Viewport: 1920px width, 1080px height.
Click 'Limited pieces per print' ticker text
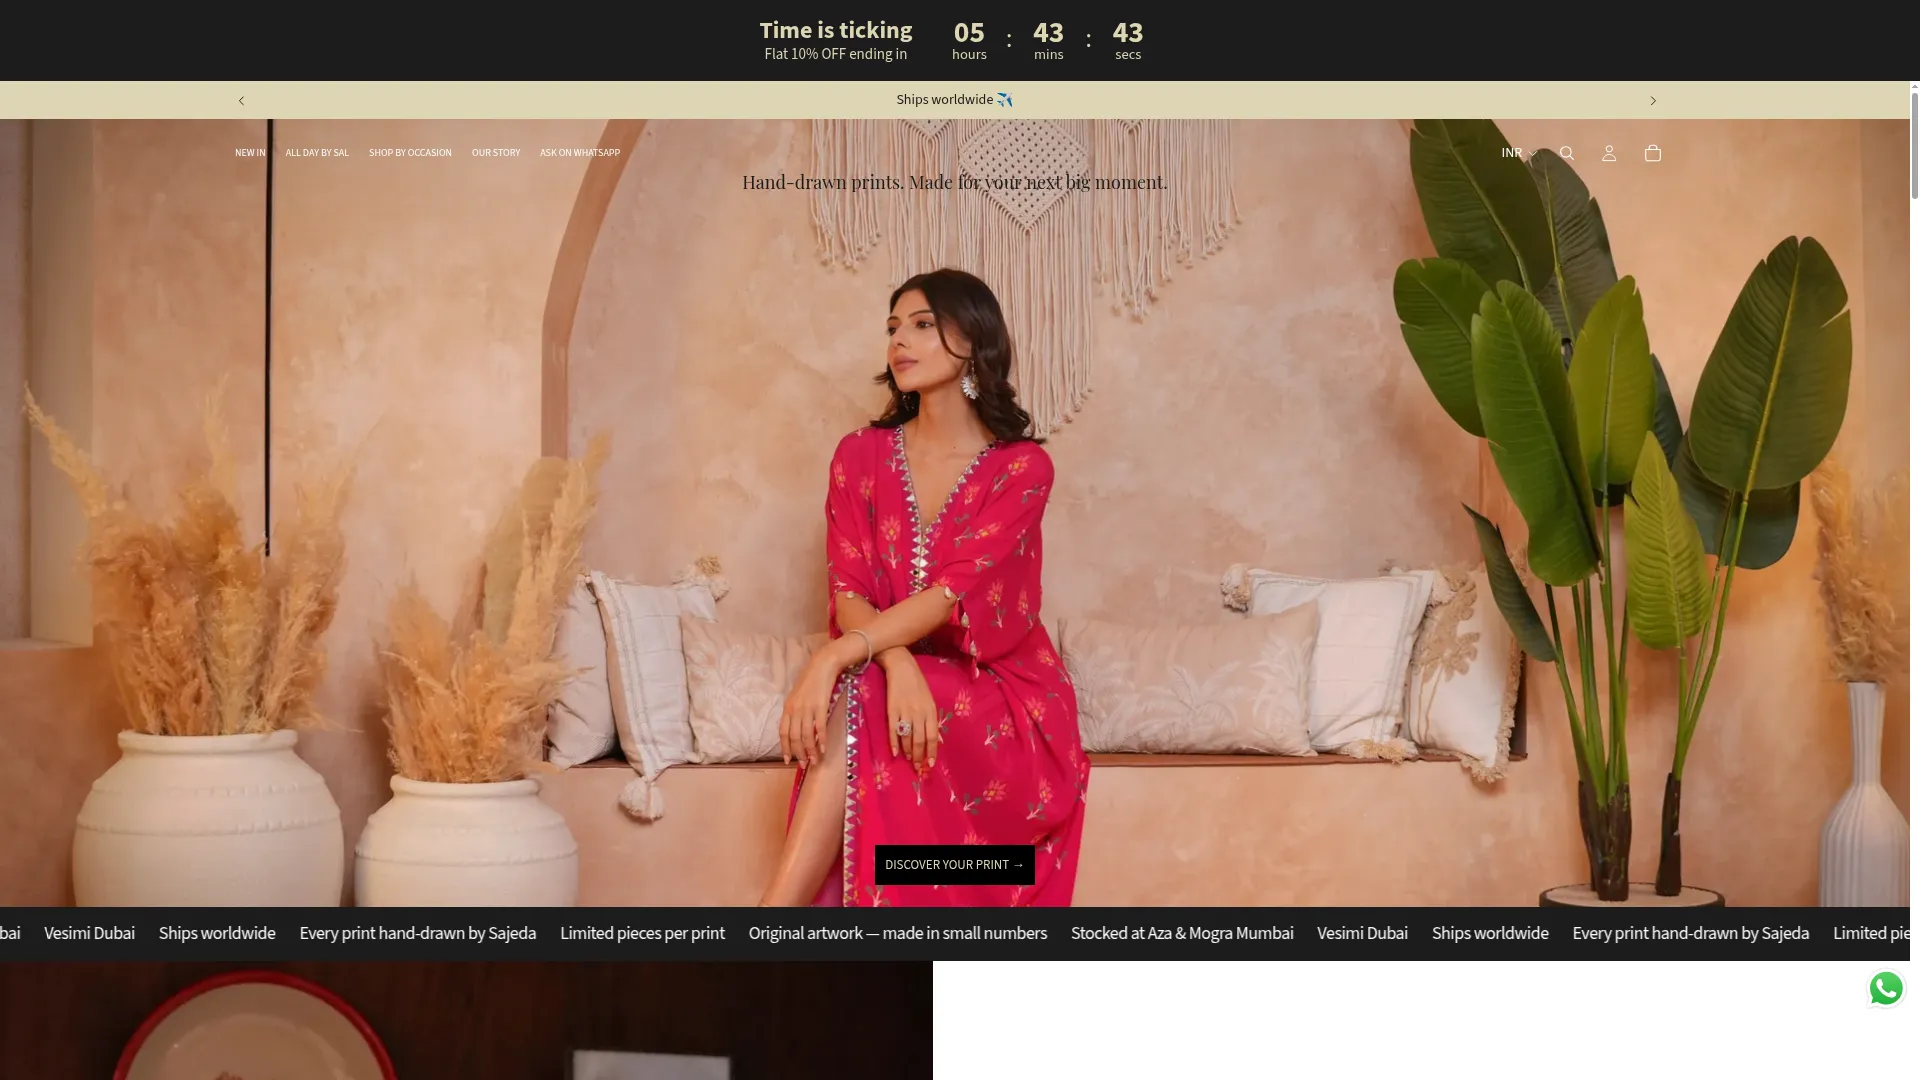tap(642, 933)
